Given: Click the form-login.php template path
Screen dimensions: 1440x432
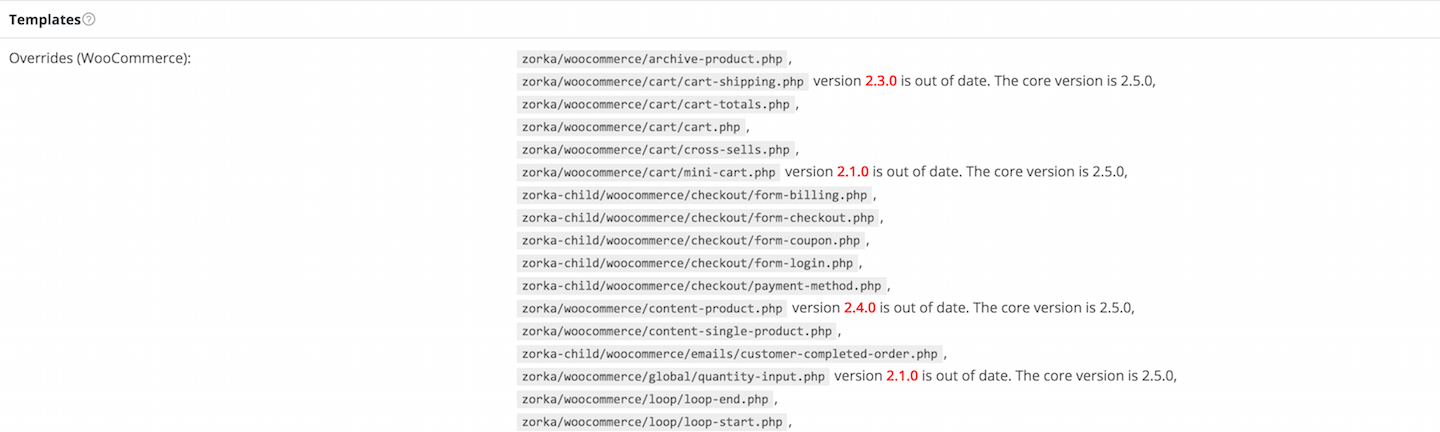Looking at the screenshot, I should pos(687,263).
